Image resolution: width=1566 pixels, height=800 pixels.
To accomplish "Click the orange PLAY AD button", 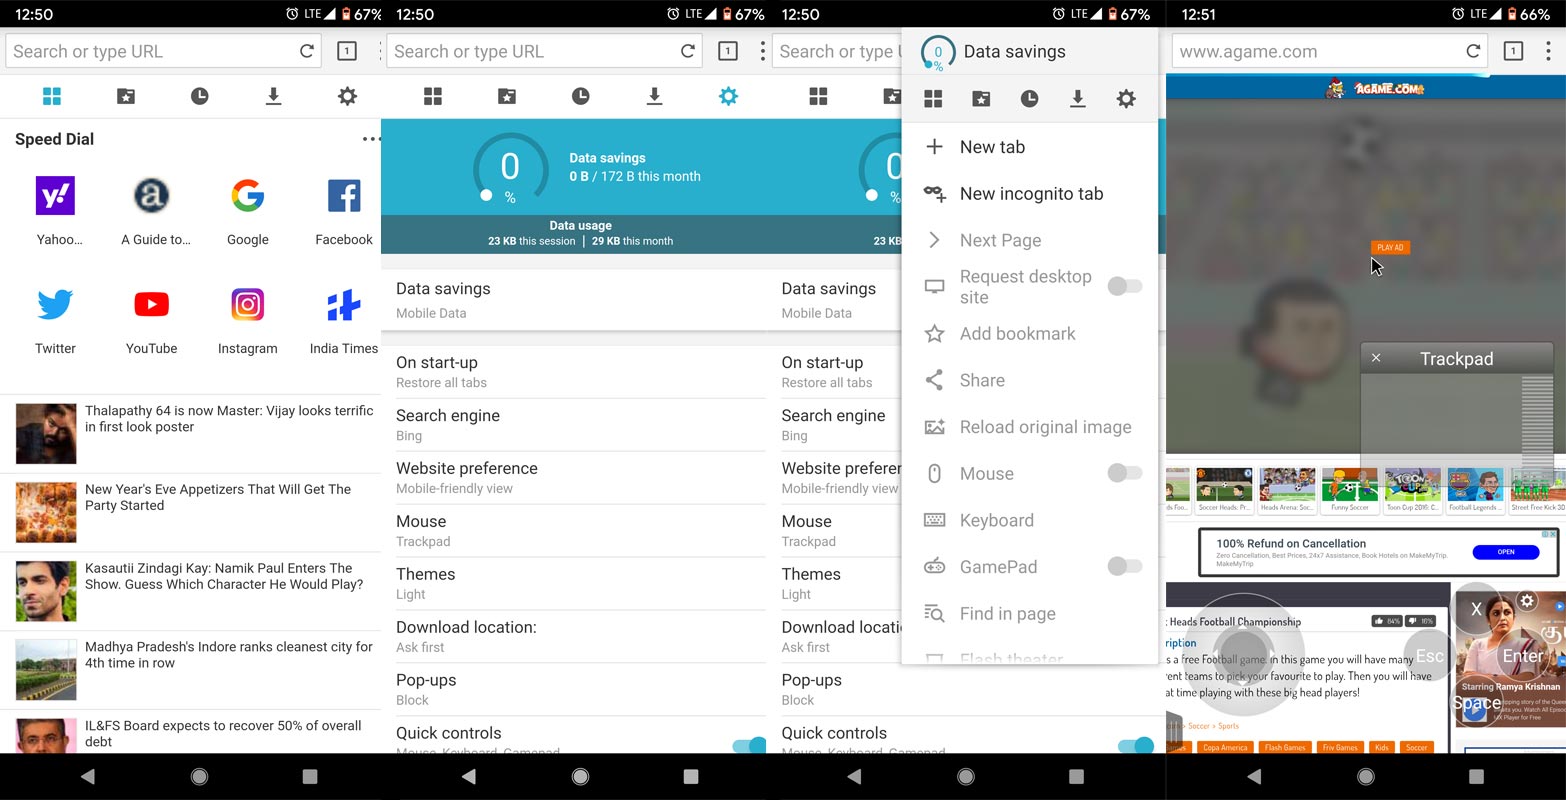I will tap(1390, 247).
